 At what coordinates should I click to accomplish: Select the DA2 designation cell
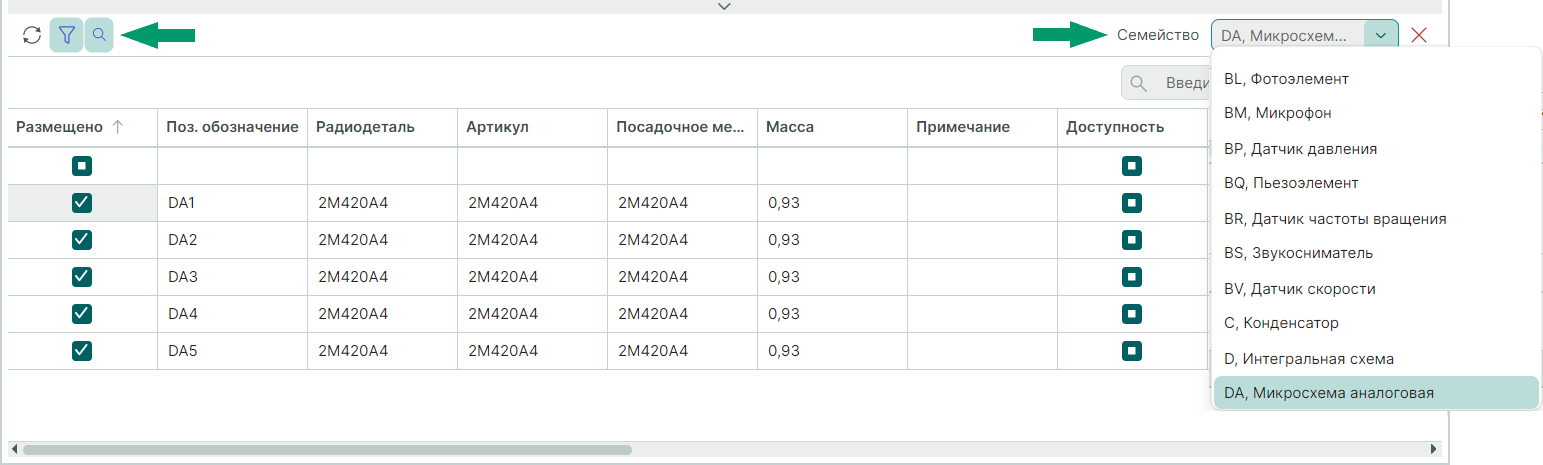232,240
